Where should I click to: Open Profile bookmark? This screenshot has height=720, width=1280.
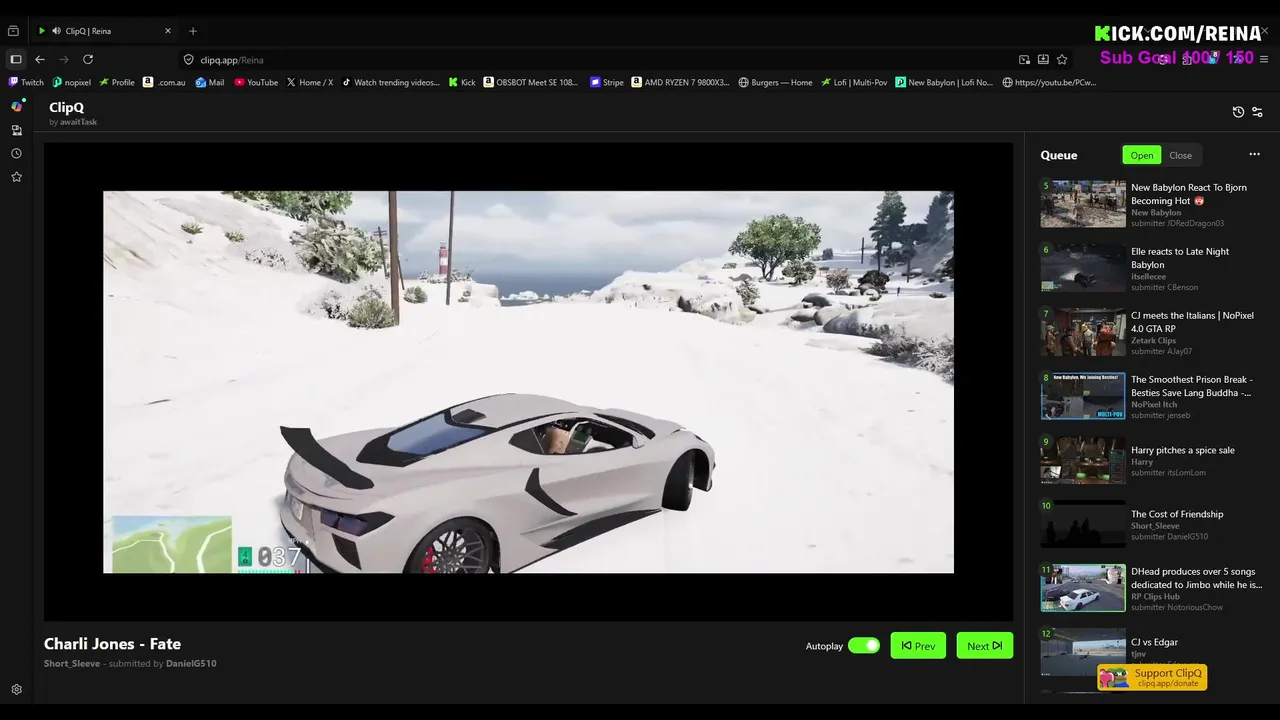tap(117, 82)
